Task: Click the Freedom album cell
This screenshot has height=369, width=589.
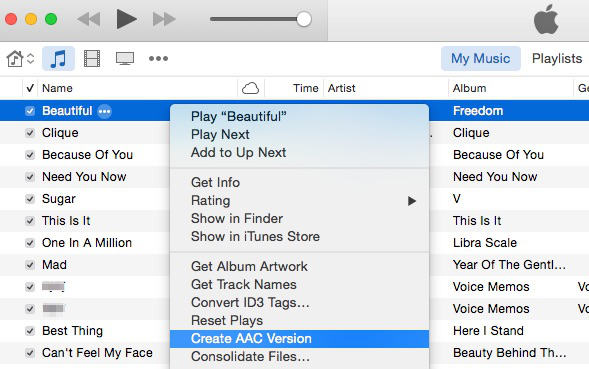Action: click(478, 111)
